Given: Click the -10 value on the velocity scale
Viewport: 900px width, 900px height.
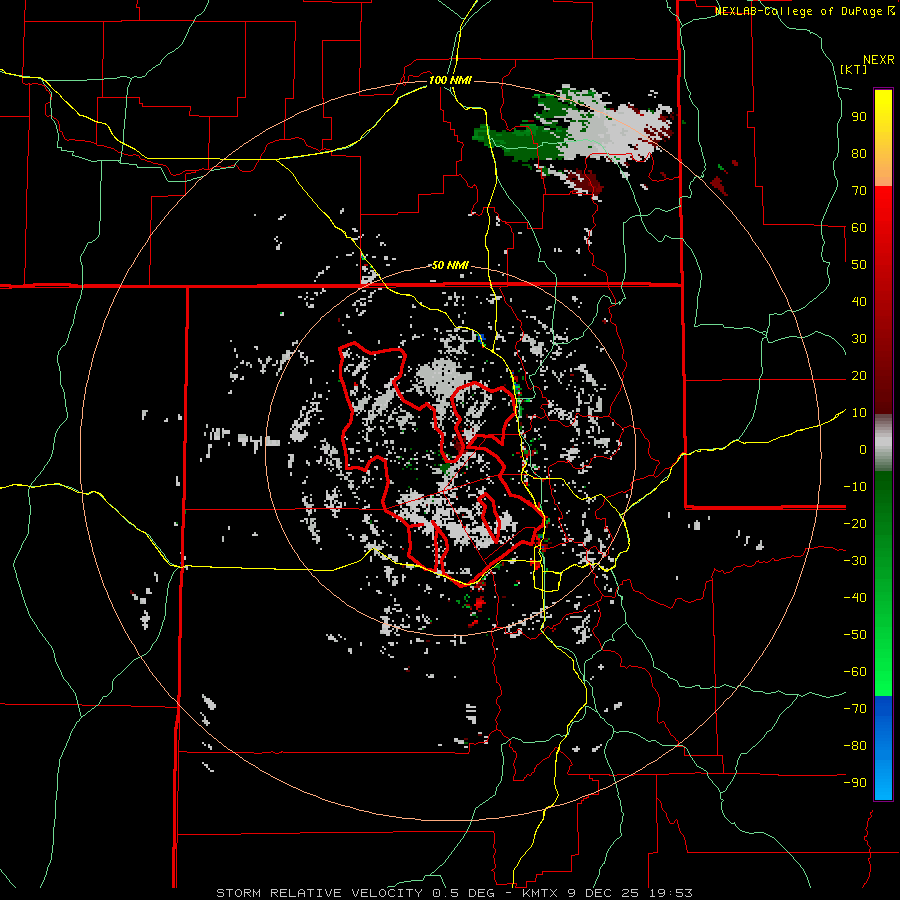Looking at the screenshot, I should [x=855, y=487].
